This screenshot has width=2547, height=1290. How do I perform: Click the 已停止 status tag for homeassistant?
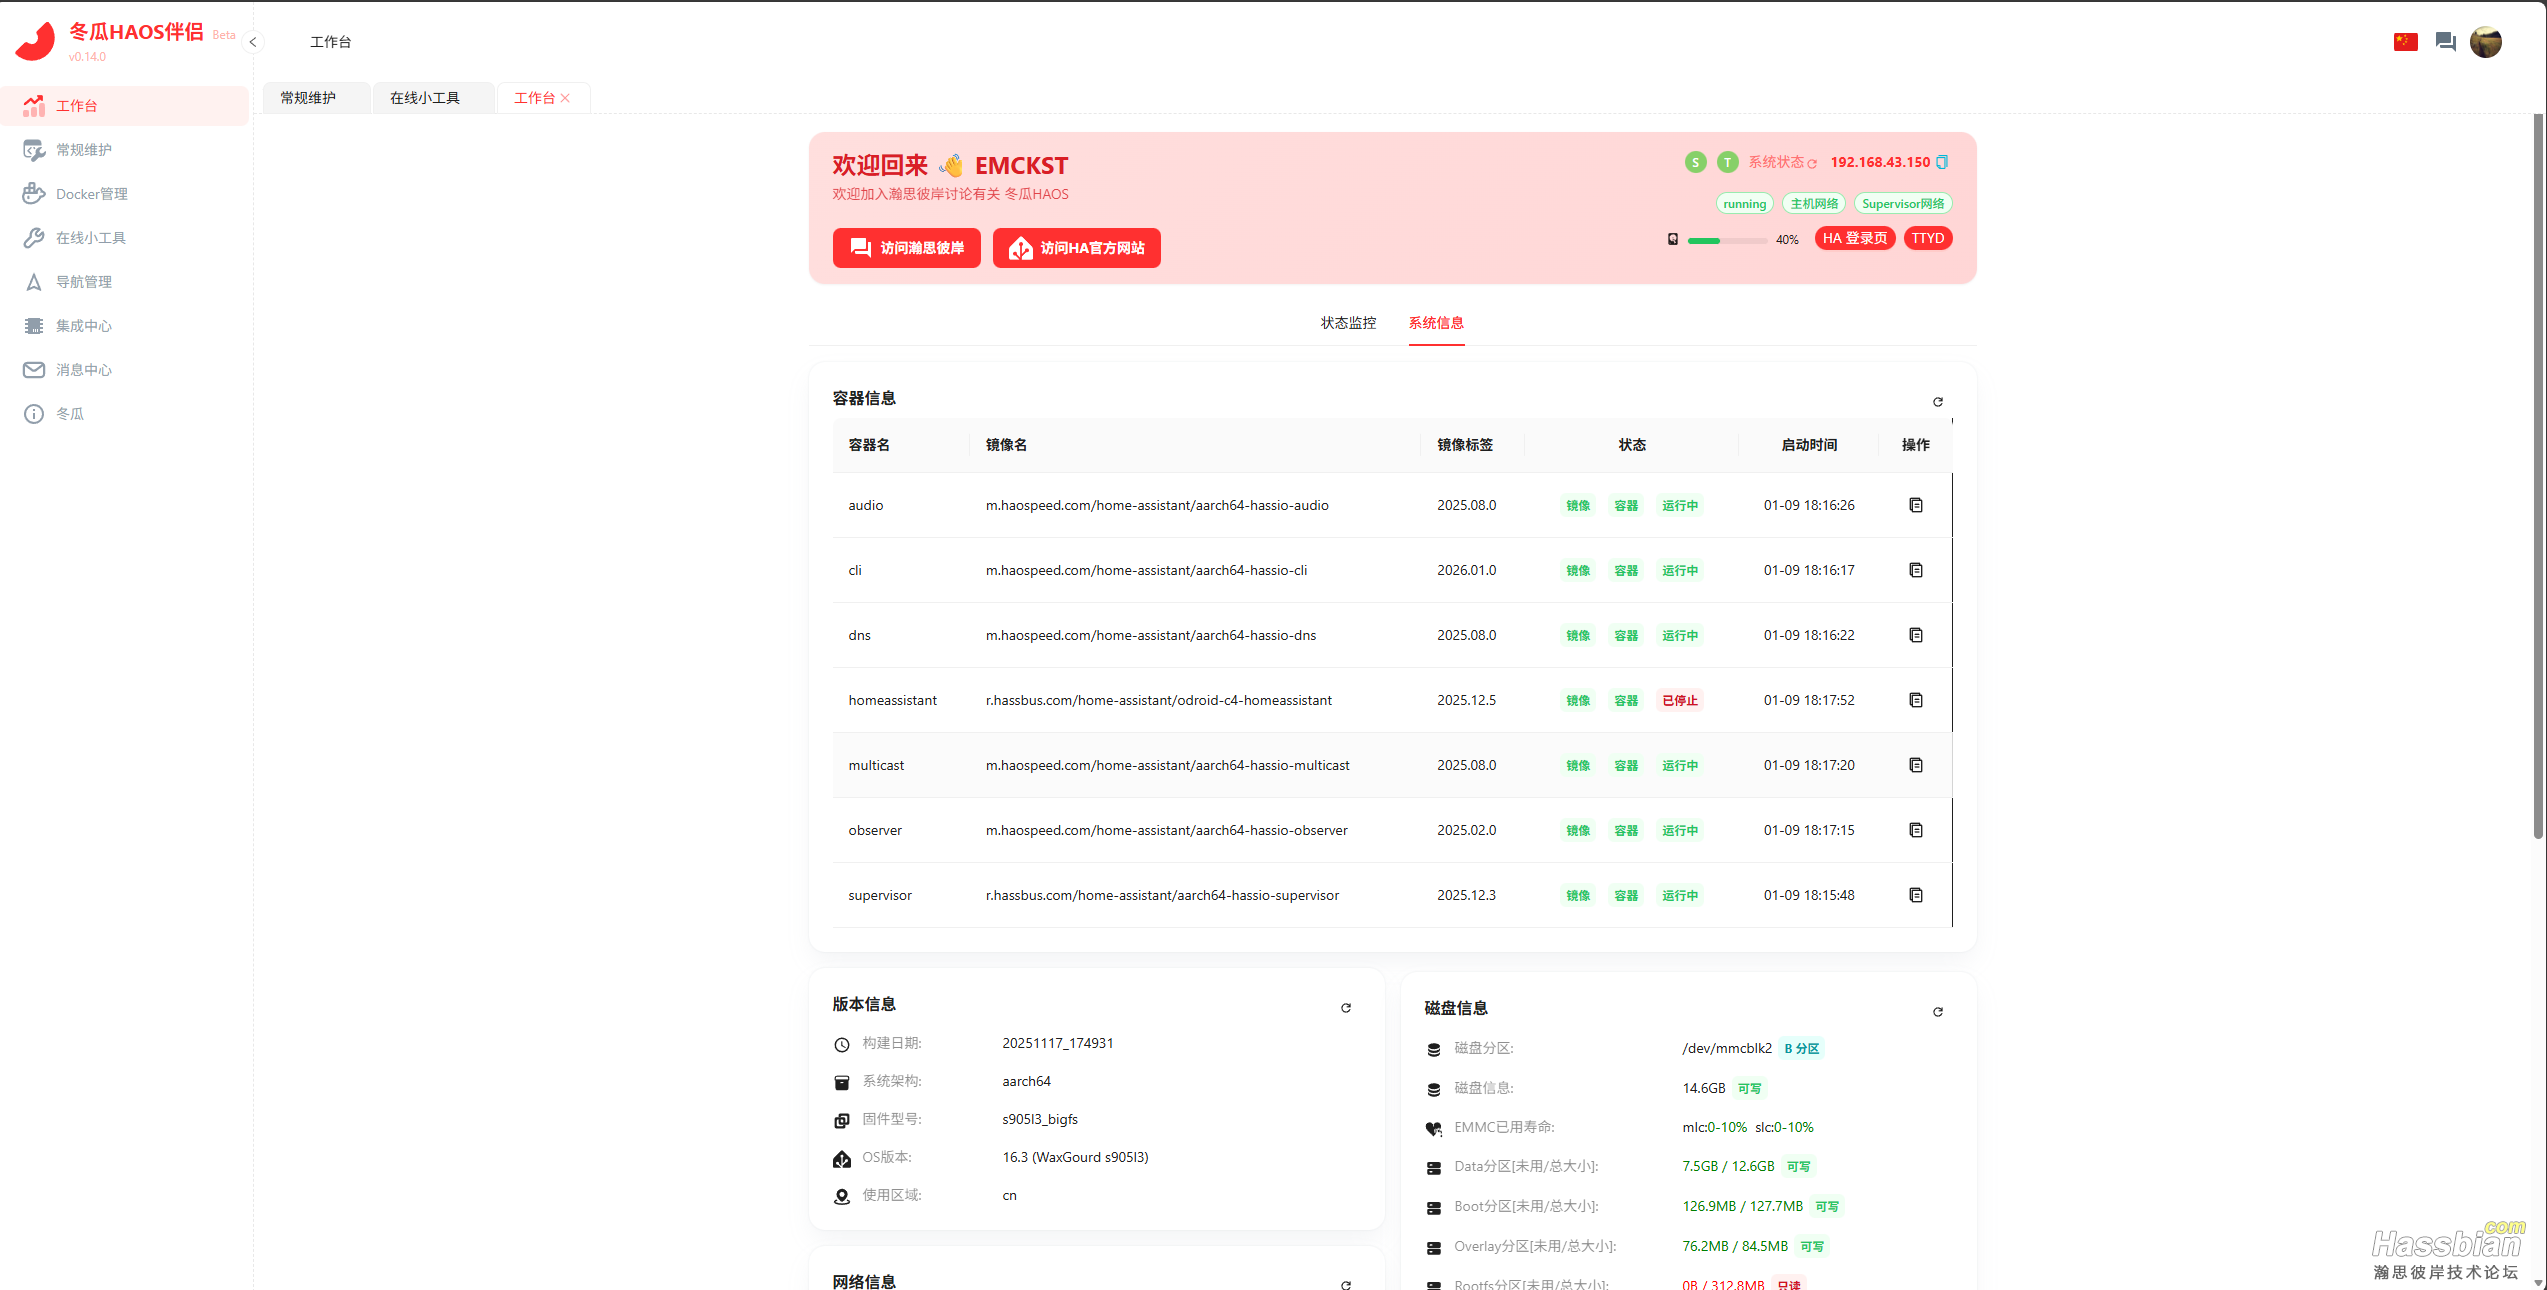[x=1679, y=700]
